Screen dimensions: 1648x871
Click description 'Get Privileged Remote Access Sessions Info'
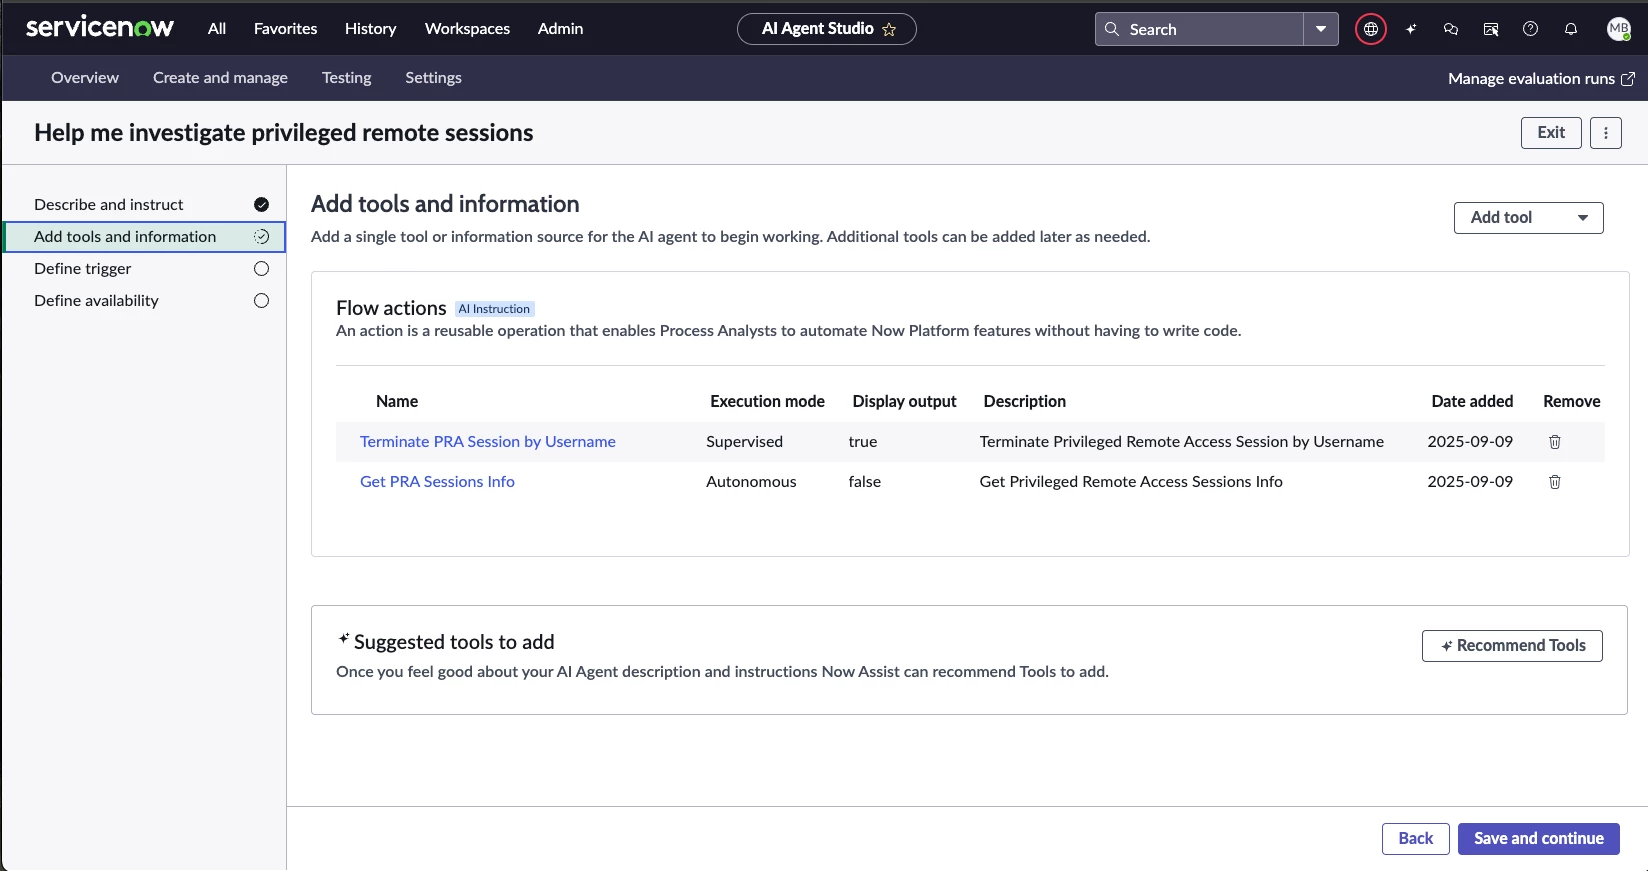pos(1131,482)
